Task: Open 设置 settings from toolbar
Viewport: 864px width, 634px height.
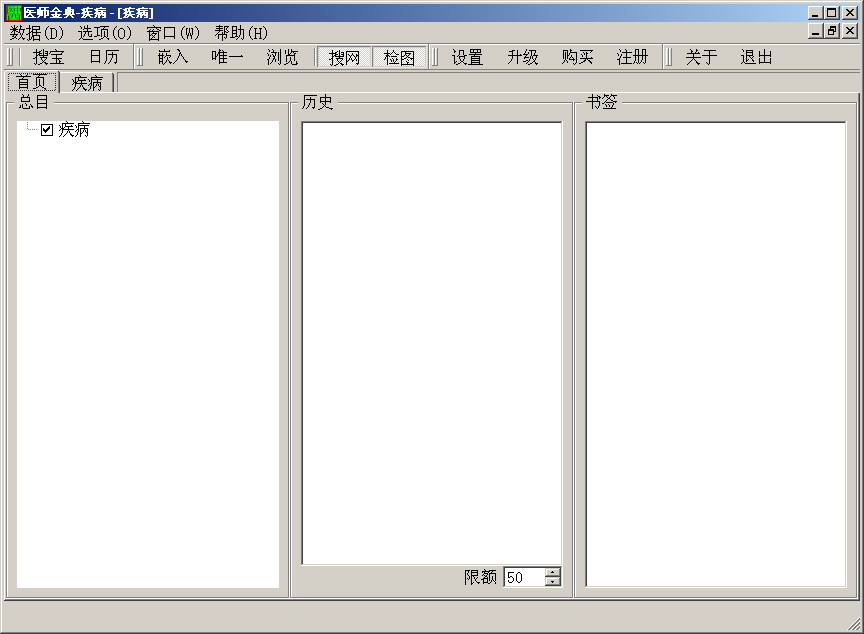Action: pos(467,57)
